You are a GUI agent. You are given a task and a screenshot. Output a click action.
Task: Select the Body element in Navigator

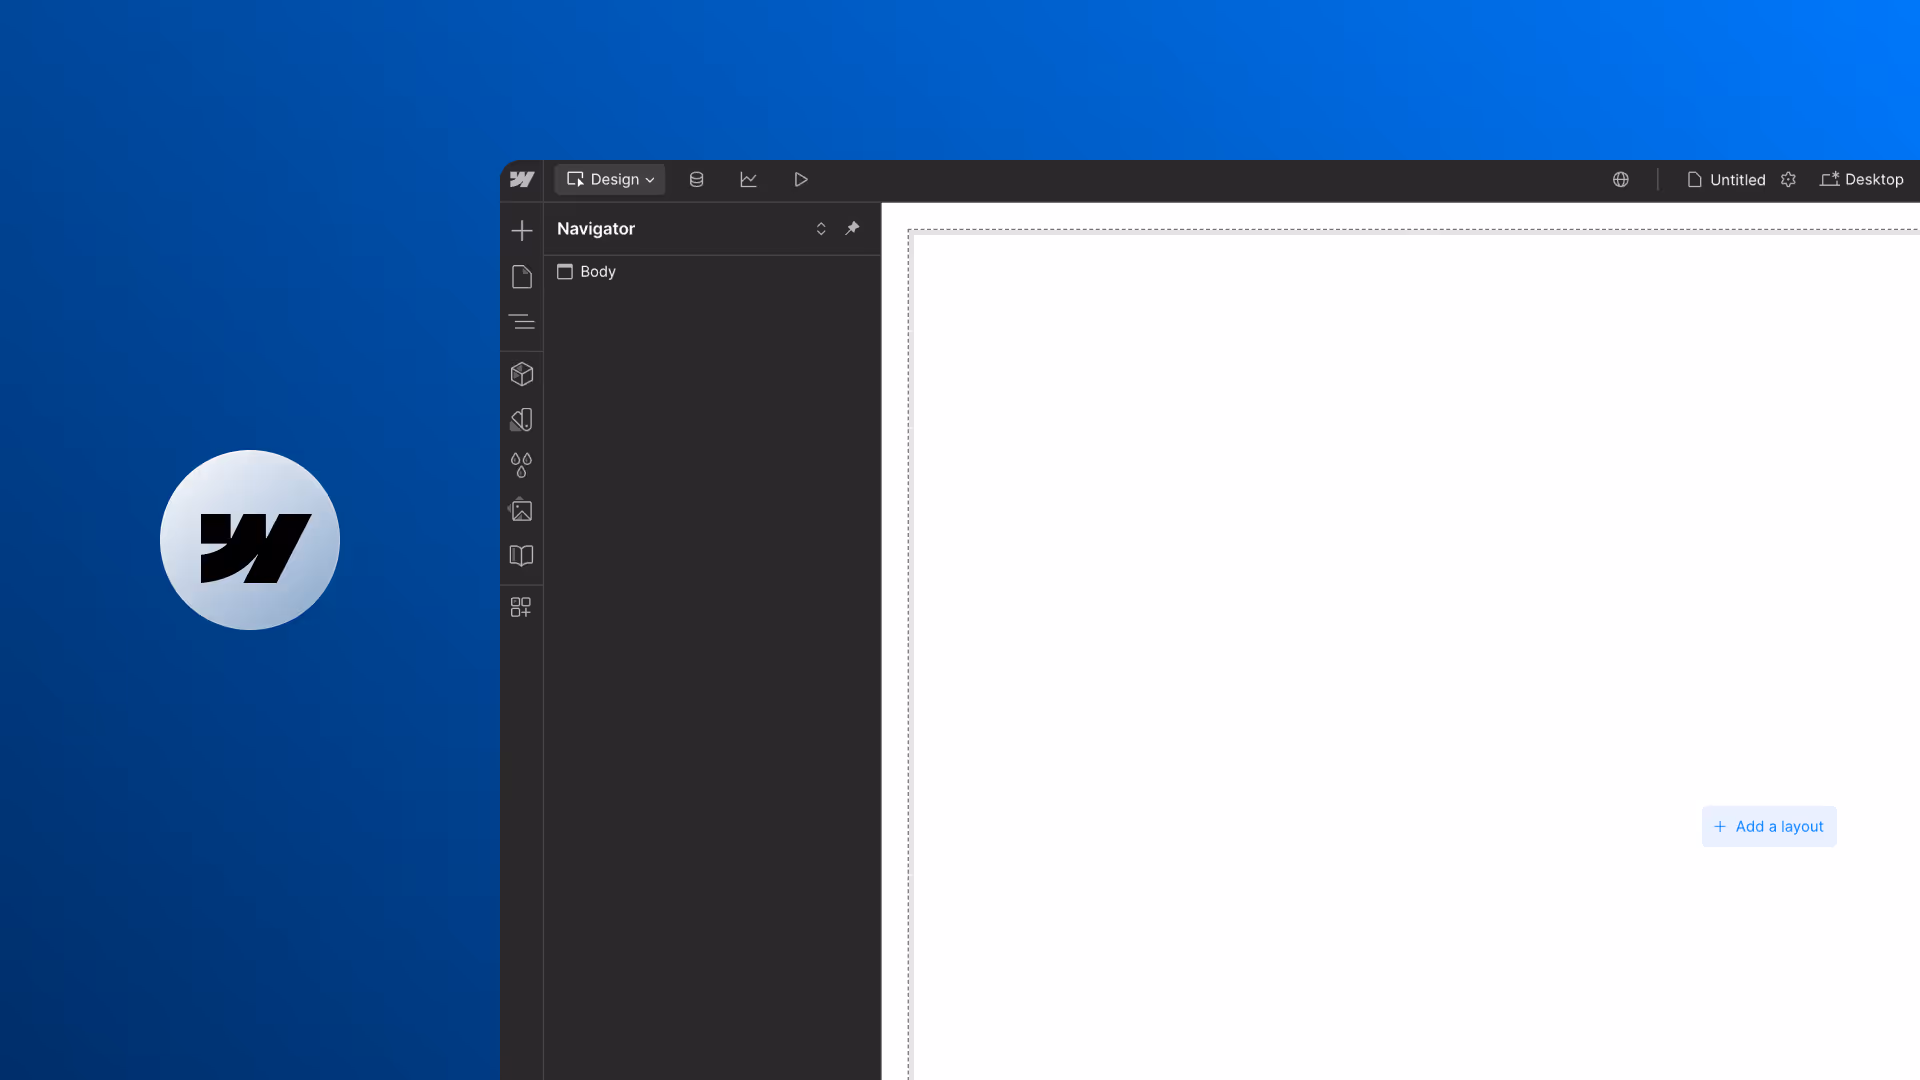click(598, 272)
